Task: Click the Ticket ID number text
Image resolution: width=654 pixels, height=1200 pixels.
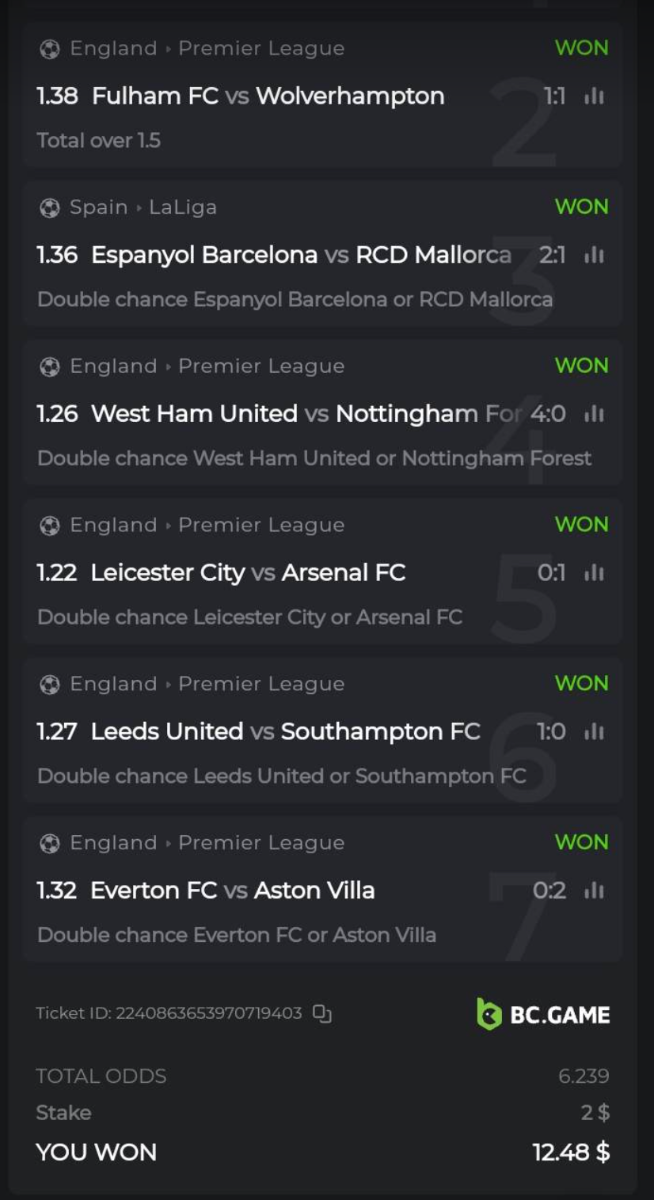Action: [209, 1013]
